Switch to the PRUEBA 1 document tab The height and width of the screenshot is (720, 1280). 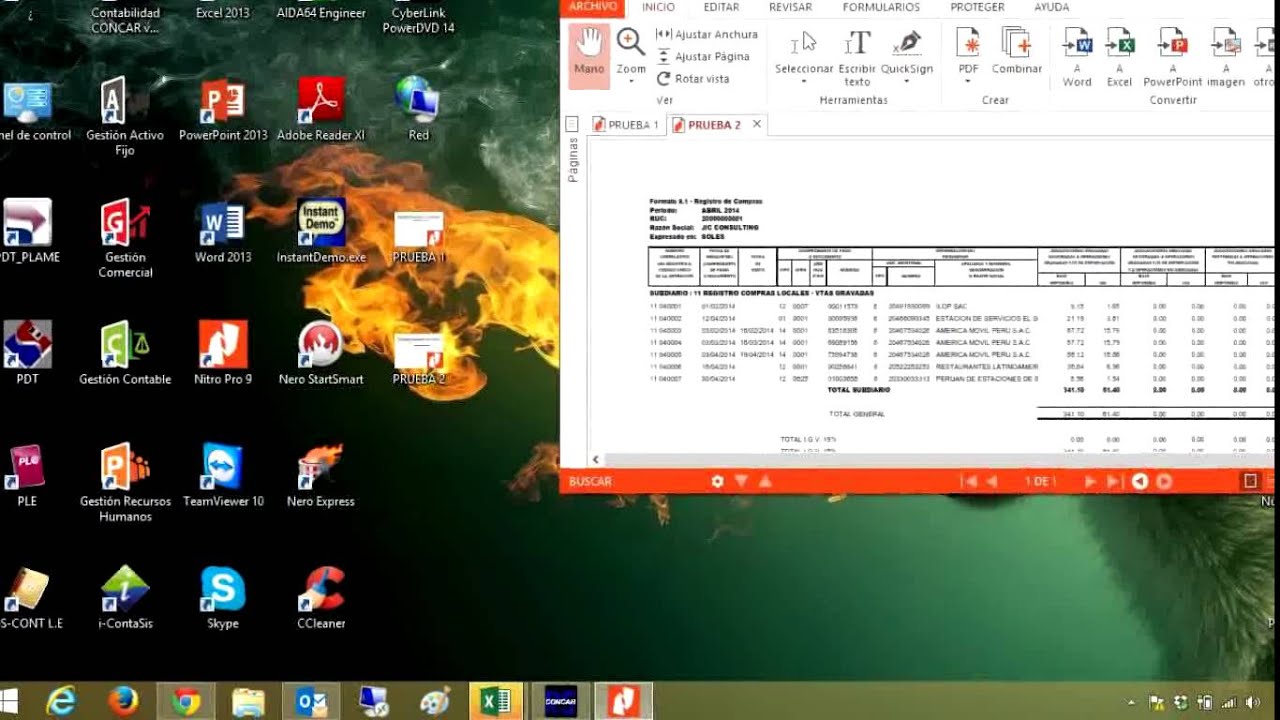click(x=626, y=125)
